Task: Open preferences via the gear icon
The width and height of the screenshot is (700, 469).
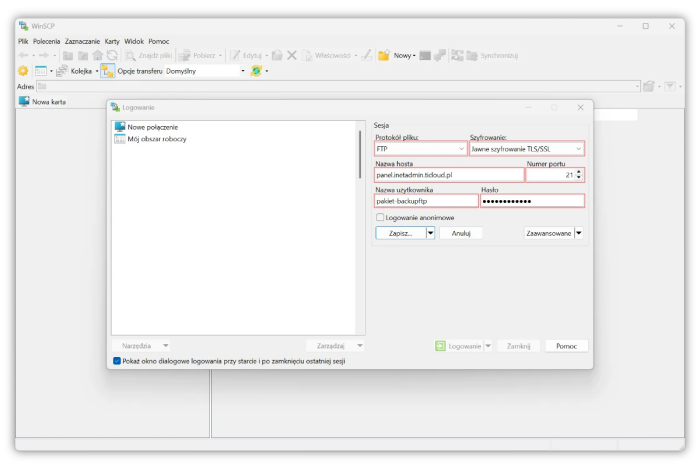Action: click(x=23, y=71)
